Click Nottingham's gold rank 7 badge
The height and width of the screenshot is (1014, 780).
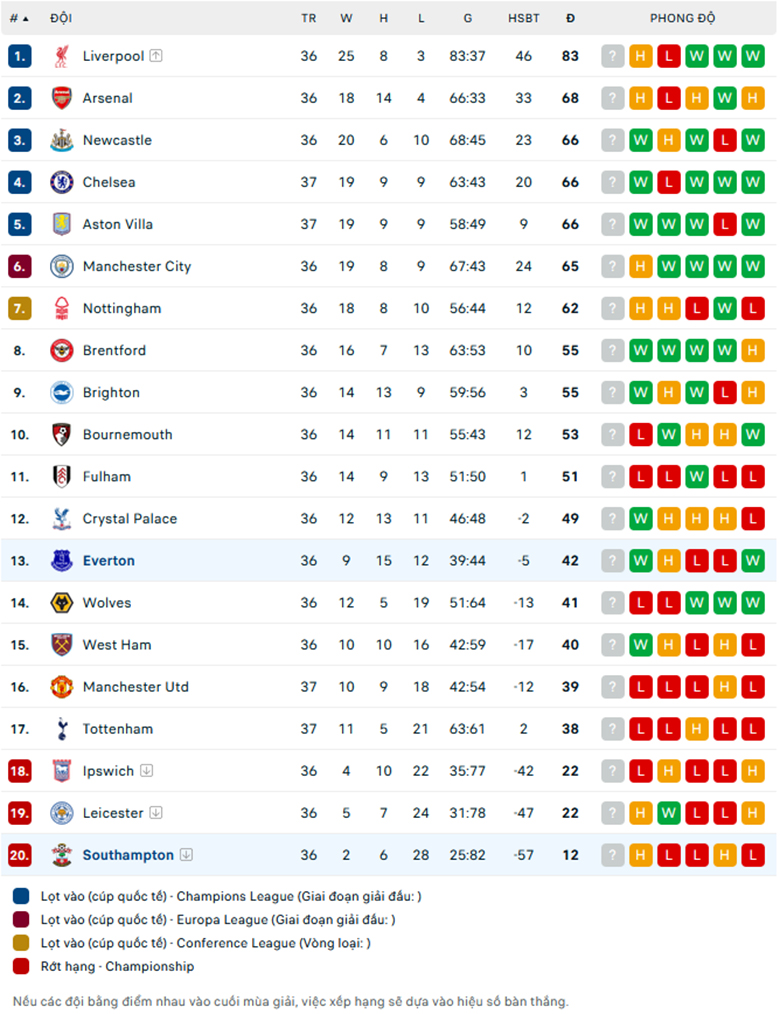[x=19, y=308]
